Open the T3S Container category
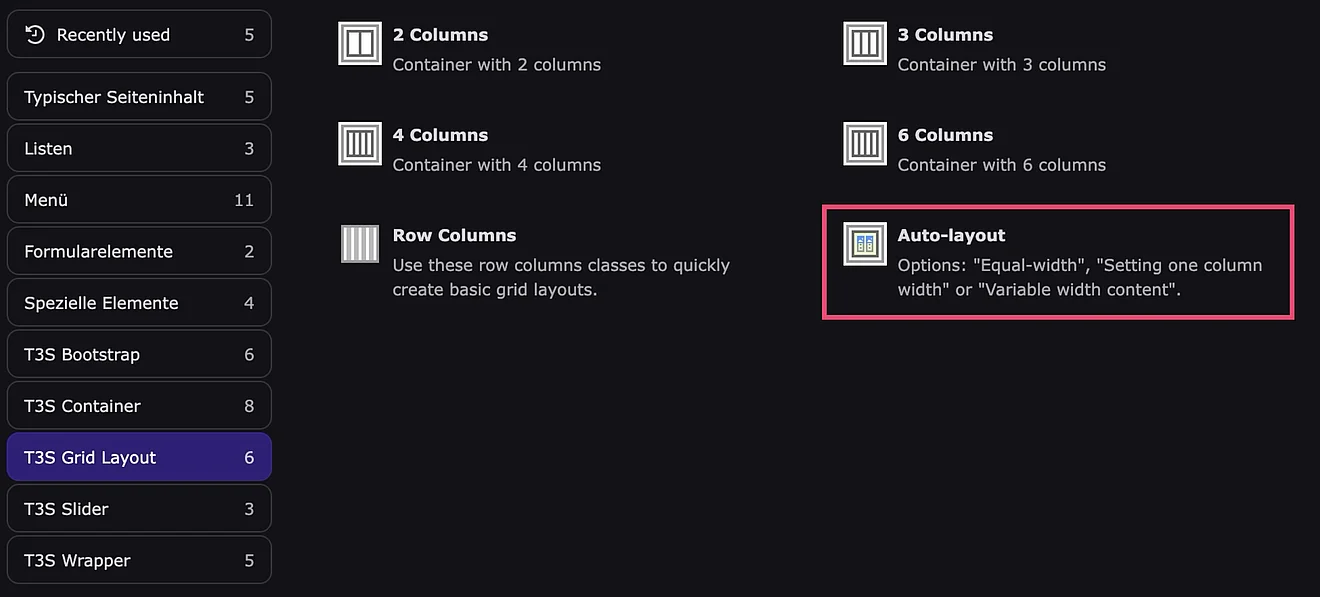This screenshot has width=1320, height=597. coord(139,406)
